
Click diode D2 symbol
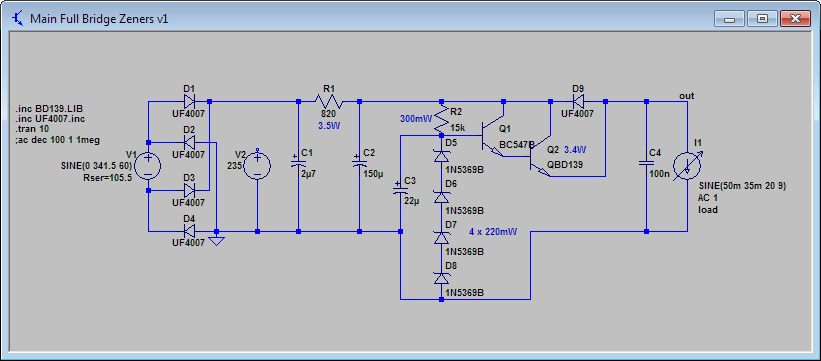pyautogui.click(x=189, y=142)
